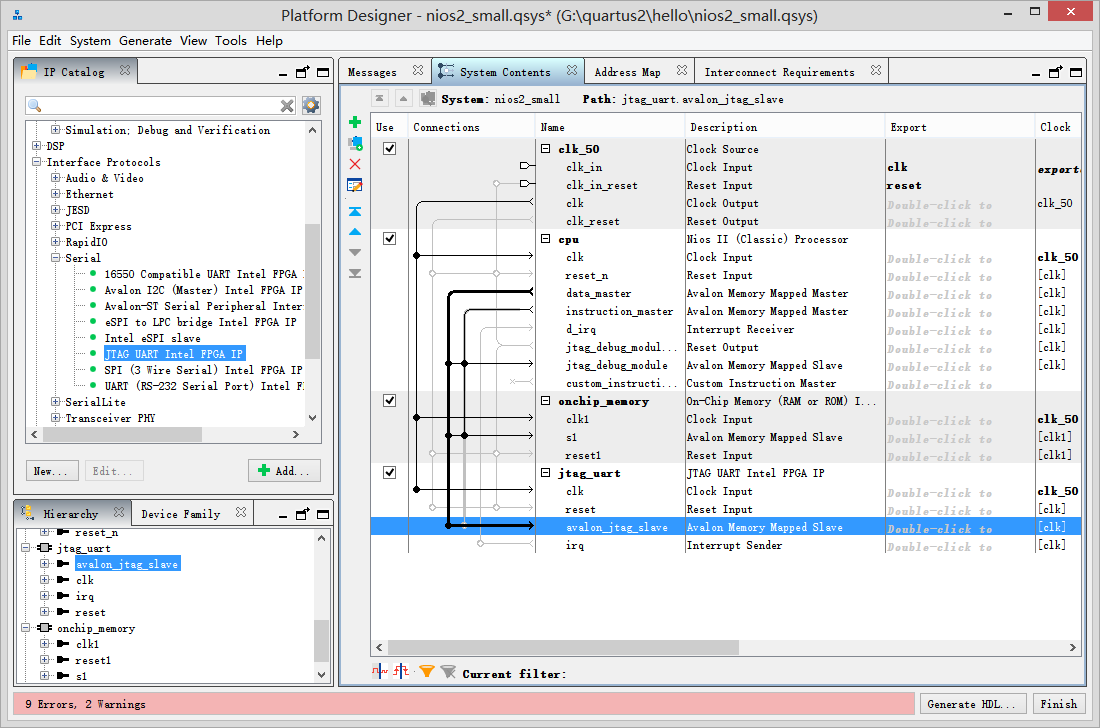Click the add subsystem icon below green plus
Screen dimensions: 1100x728
pos(355,143)
